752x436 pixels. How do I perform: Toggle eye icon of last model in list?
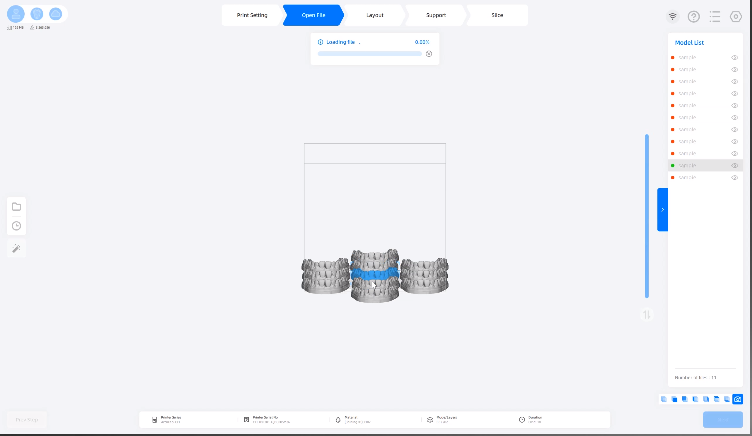tap(734, 177)
